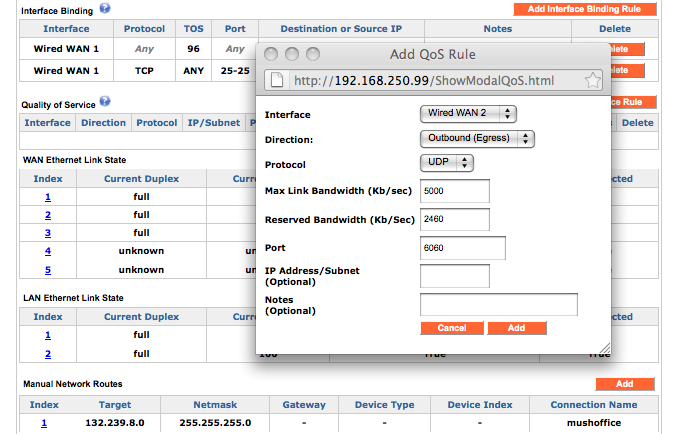Click TOS value 96 in Interface Binding
The image size is (678, 434).
pos(193,49)
